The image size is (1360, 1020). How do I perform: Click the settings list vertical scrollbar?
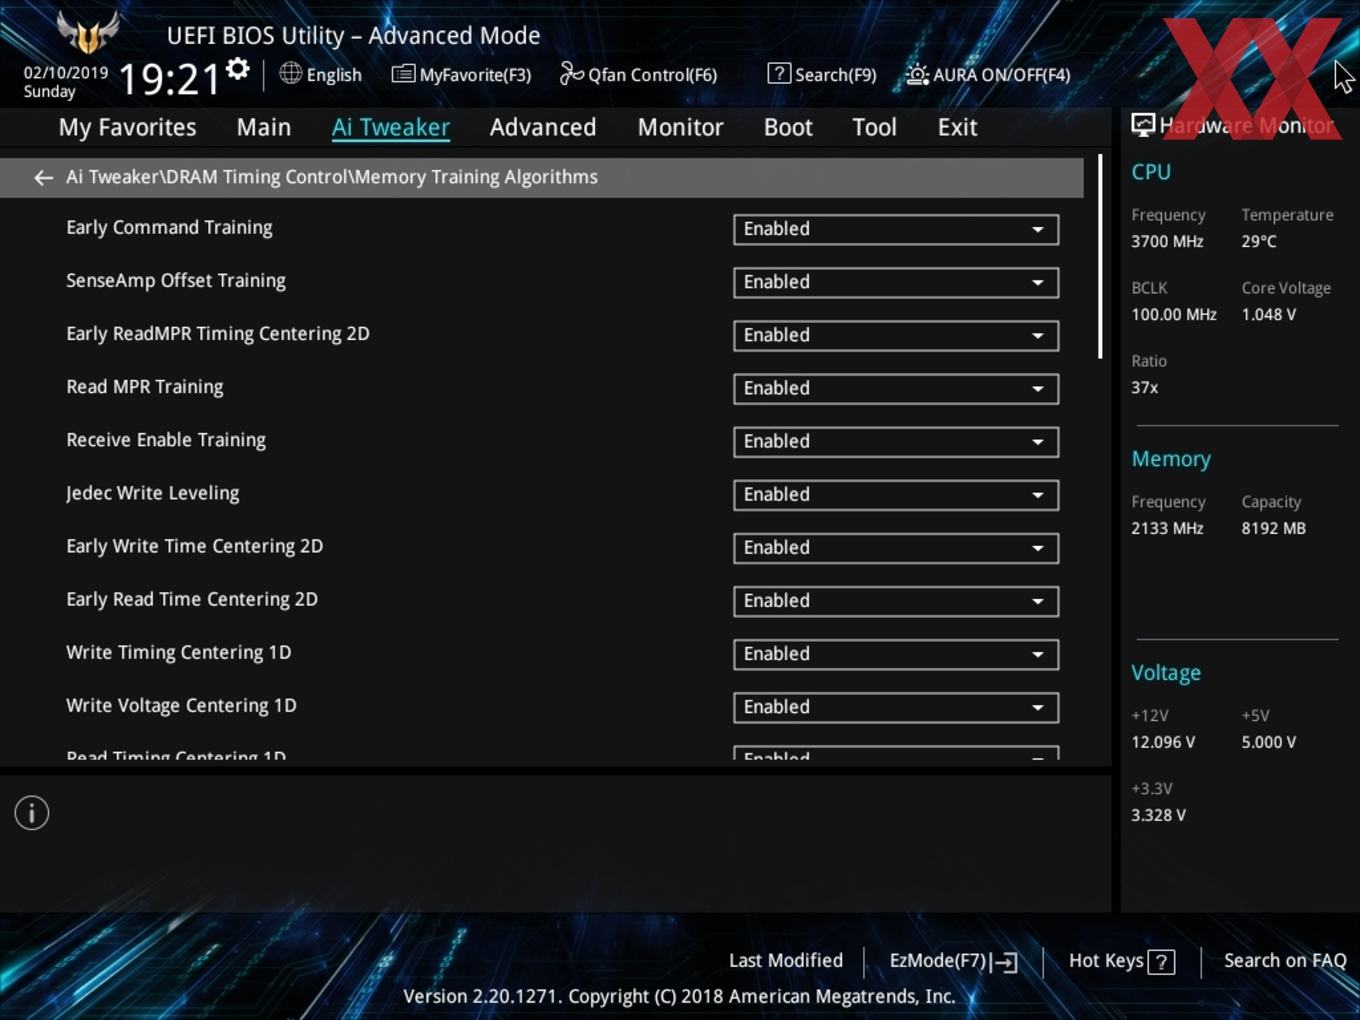(1100, 256)
